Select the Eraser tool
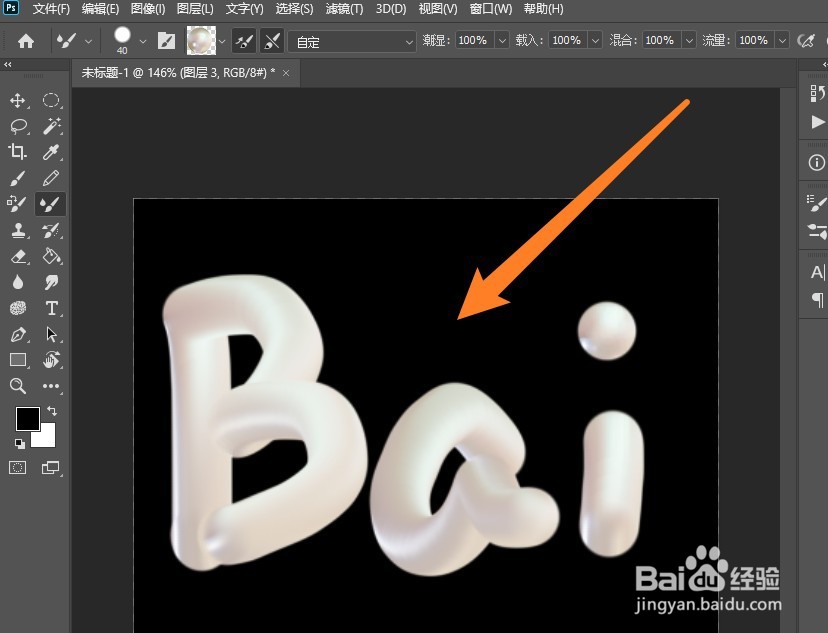 tap(18, 257)
